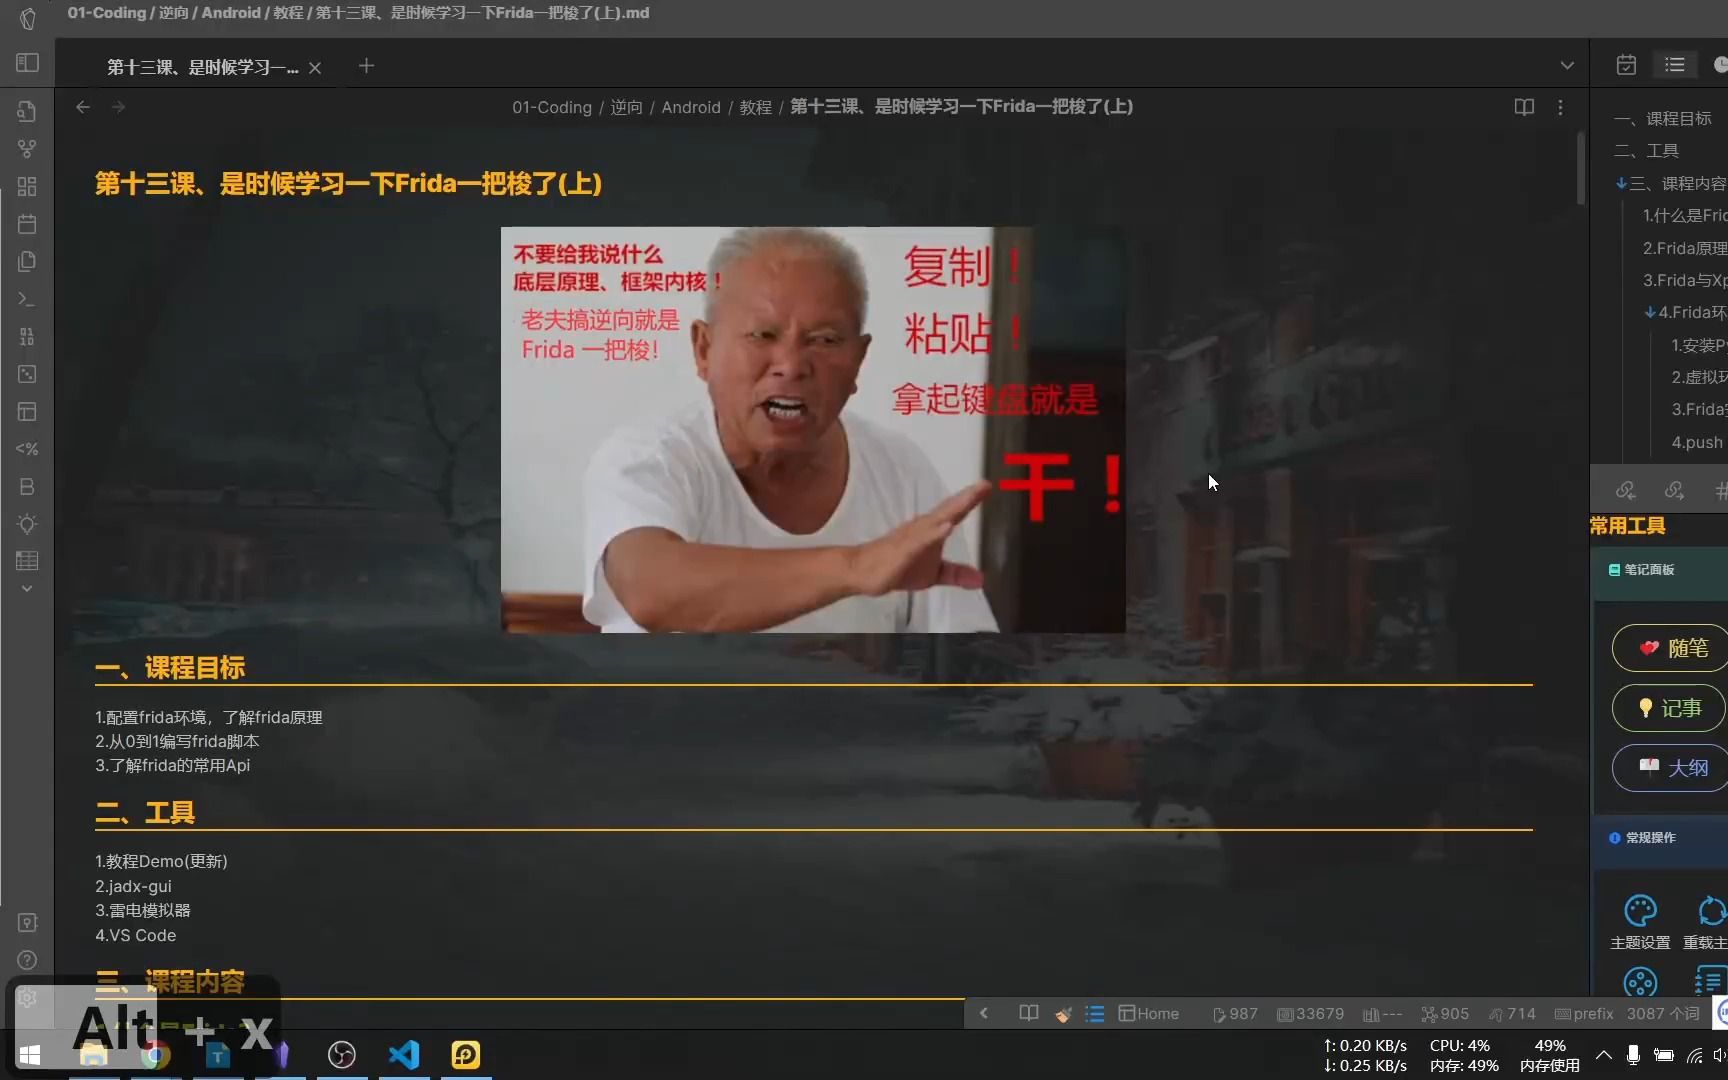This screenshot has height=1080, width=1728.
Task: Open the OBS Studio taskbar icon
Action: (x=342, y=1055)
